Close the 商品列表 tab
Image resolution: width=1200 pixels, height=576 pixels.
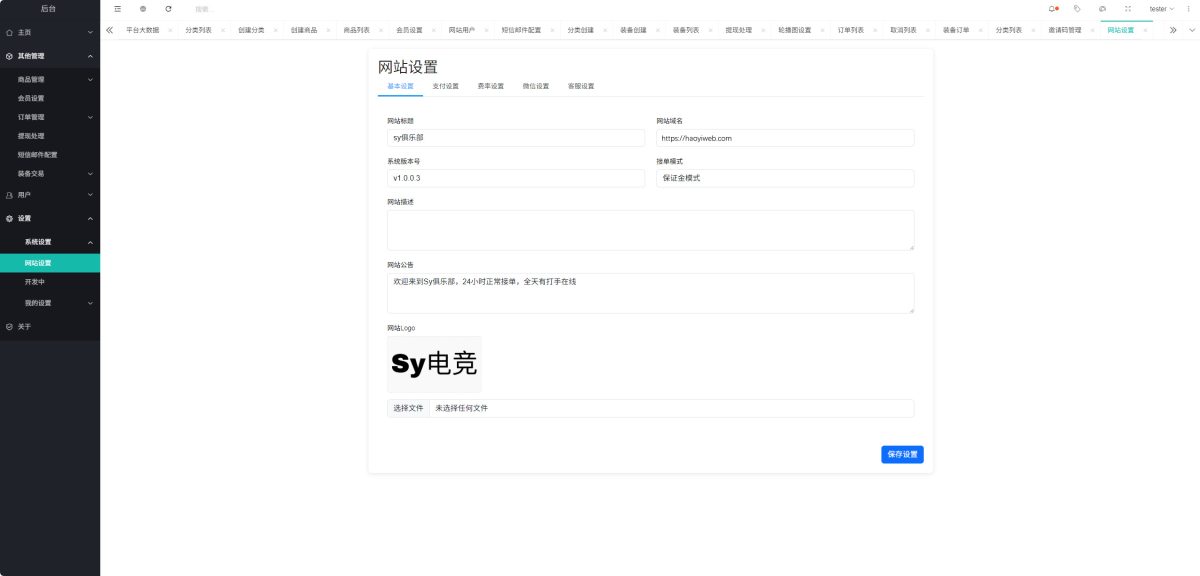pos(381,30)
